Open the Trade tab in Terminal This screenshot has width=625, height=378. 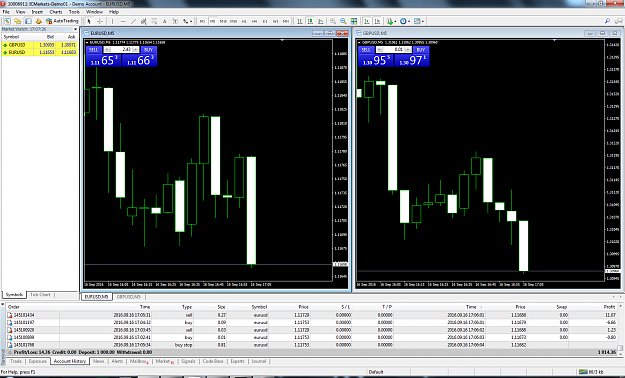(16, 361)
